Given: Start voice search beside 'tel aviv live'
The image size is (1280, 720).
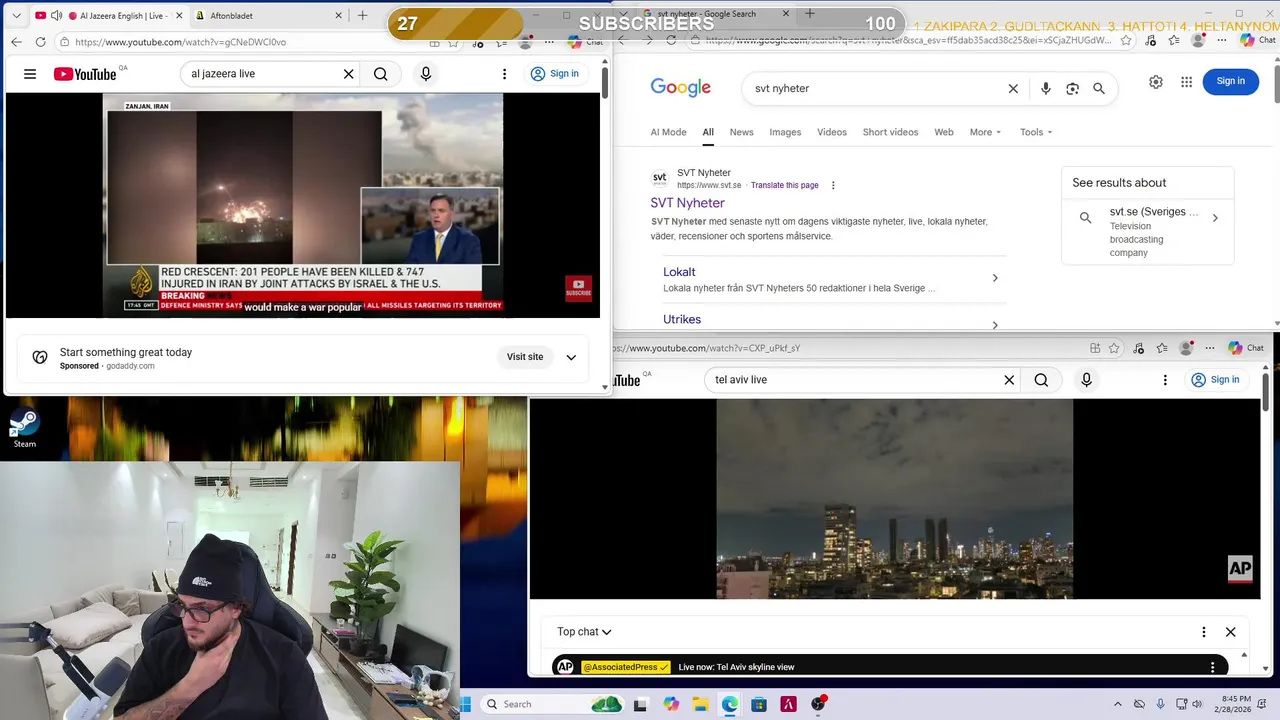Looking at the screenshot, I should 1087,380.
